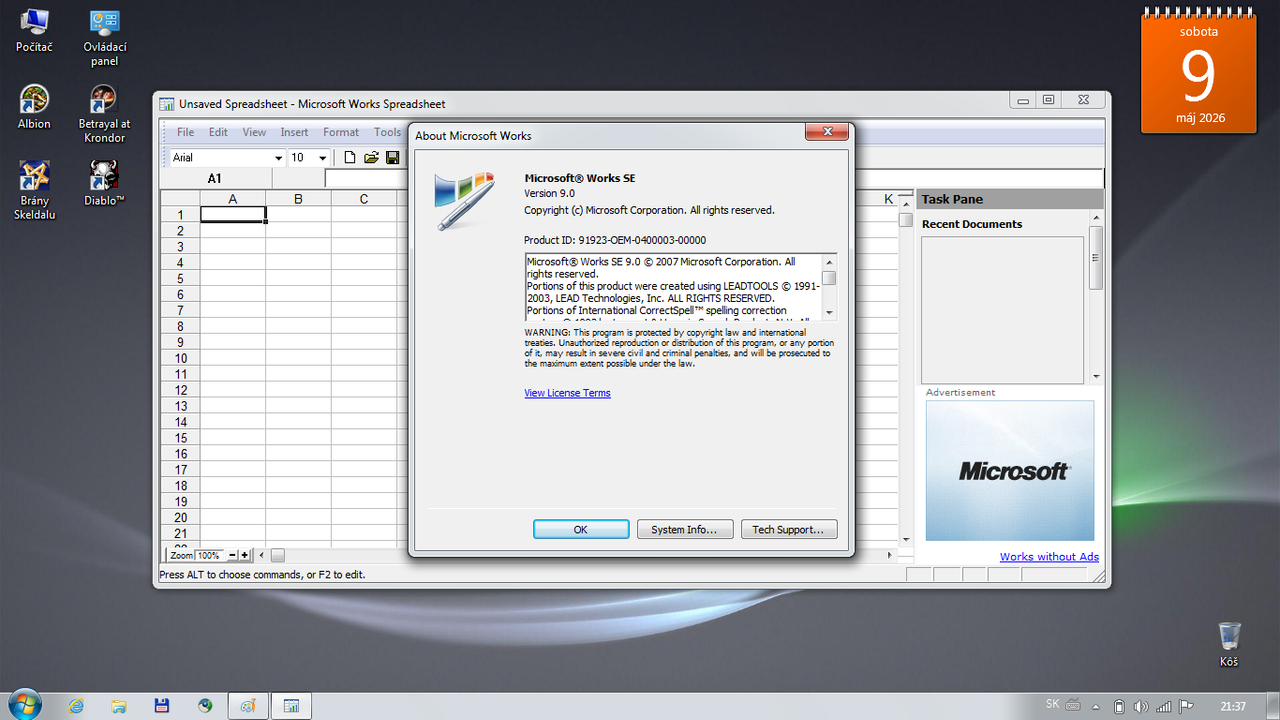
Task: Launch the Albion desktop shortcut
Action: coord(34,108)
